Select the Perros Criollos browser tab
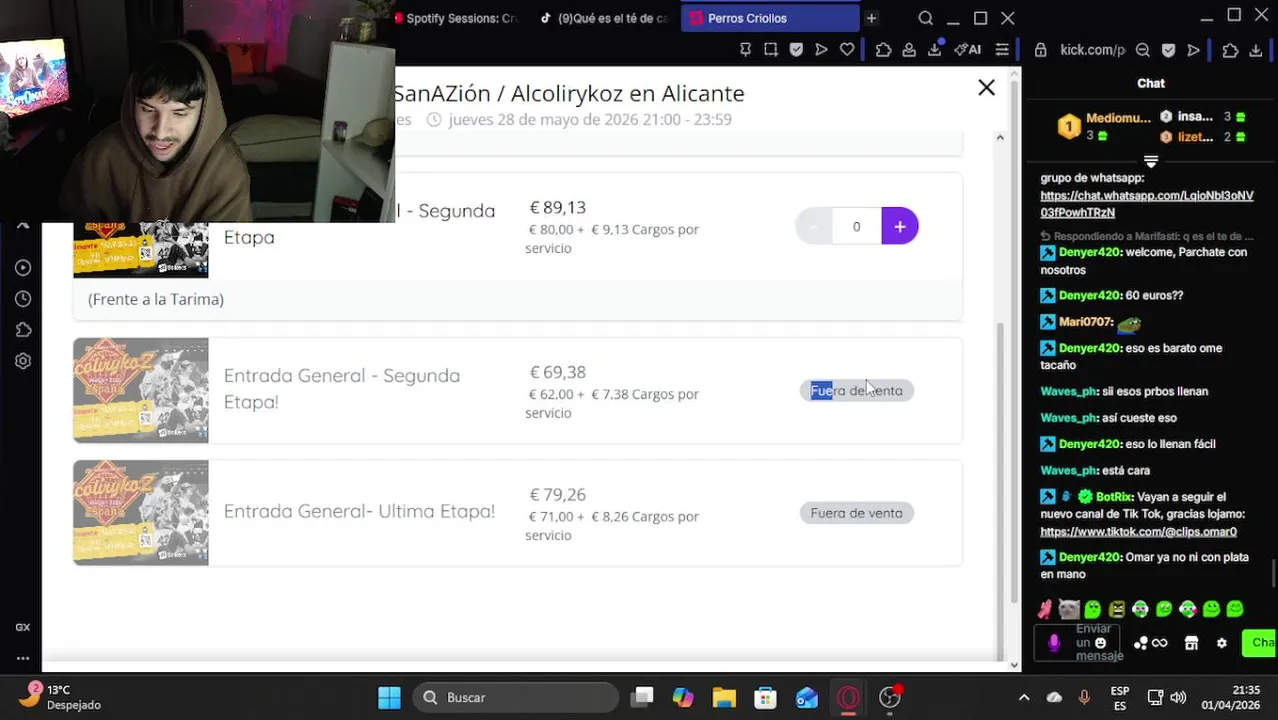Screen dimensions: 1278x720 coord(771,18)
